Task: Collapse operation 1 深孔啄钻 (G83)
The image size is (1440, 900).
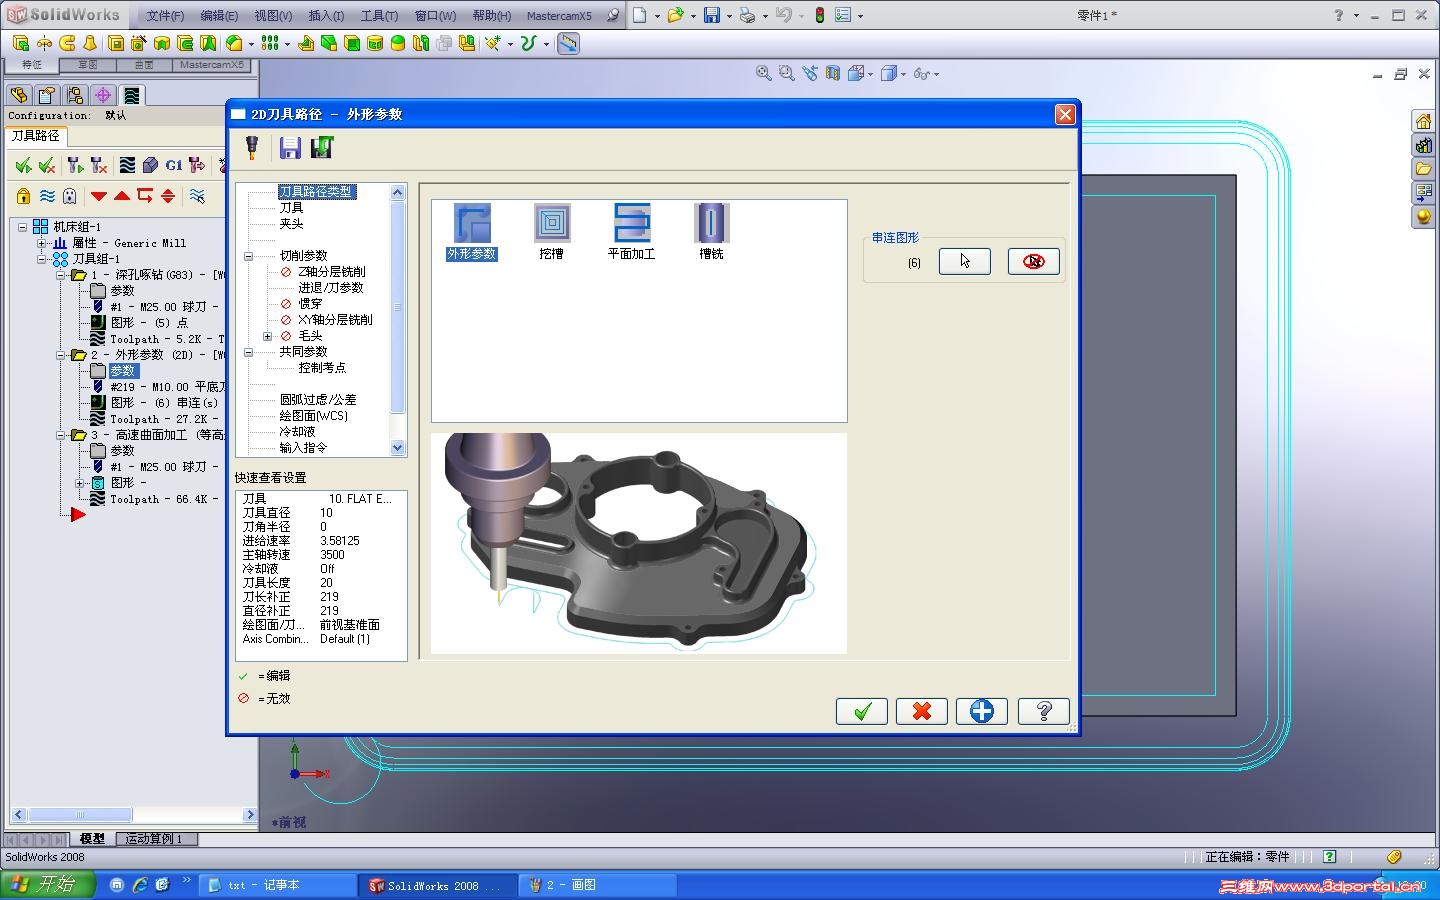Action: click(x=60, y=275)
